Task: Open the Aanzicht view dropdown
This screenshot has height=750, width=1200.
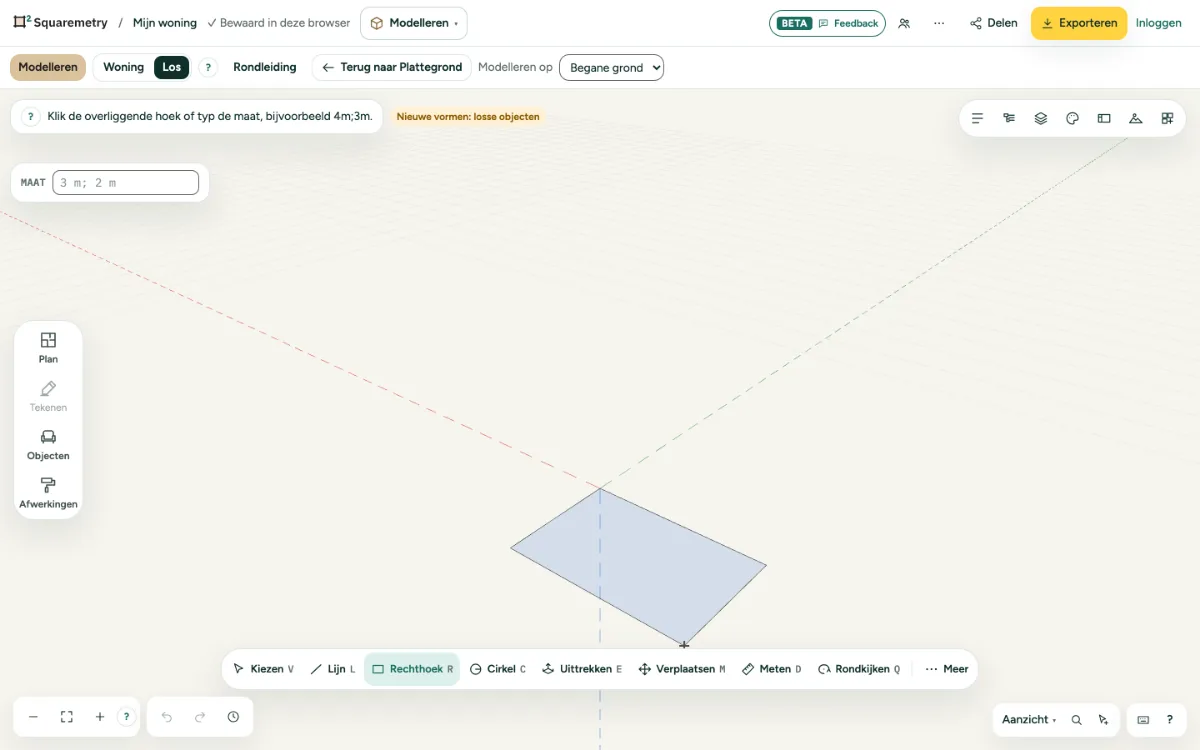Action: click(x=1029, y=720)
